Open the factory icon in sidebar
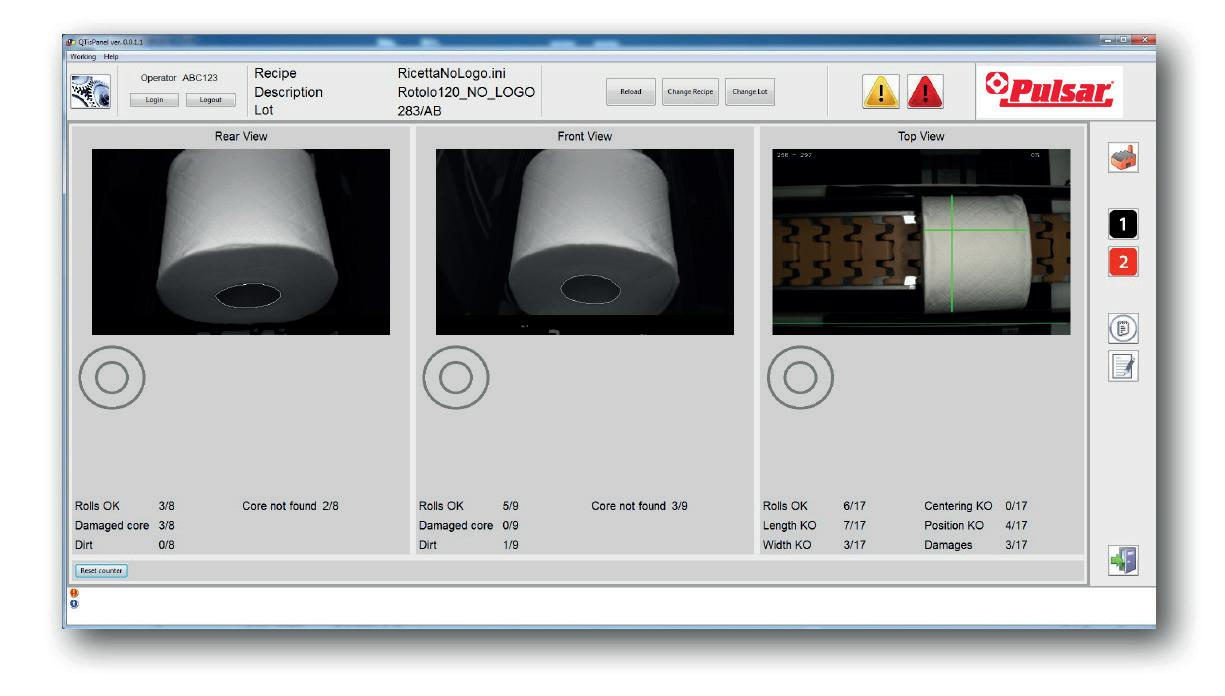This screenshot has width=1225, height=696. [1124, 156]
